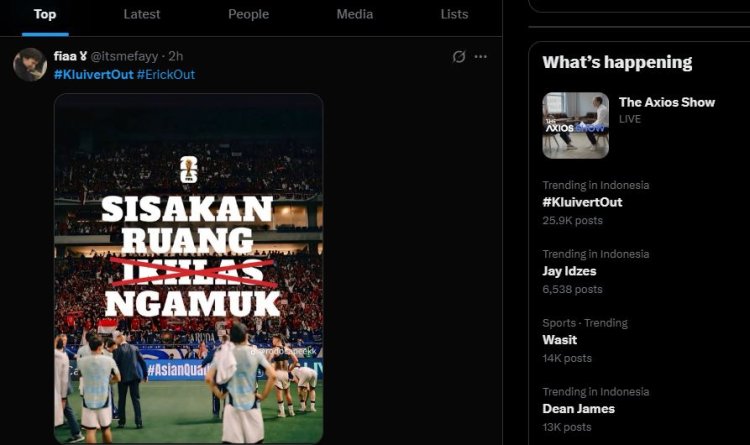The width and height of the screenshot is (750, 445).
Task: View the Wasit sports trending topic
Action: point(559,340)
